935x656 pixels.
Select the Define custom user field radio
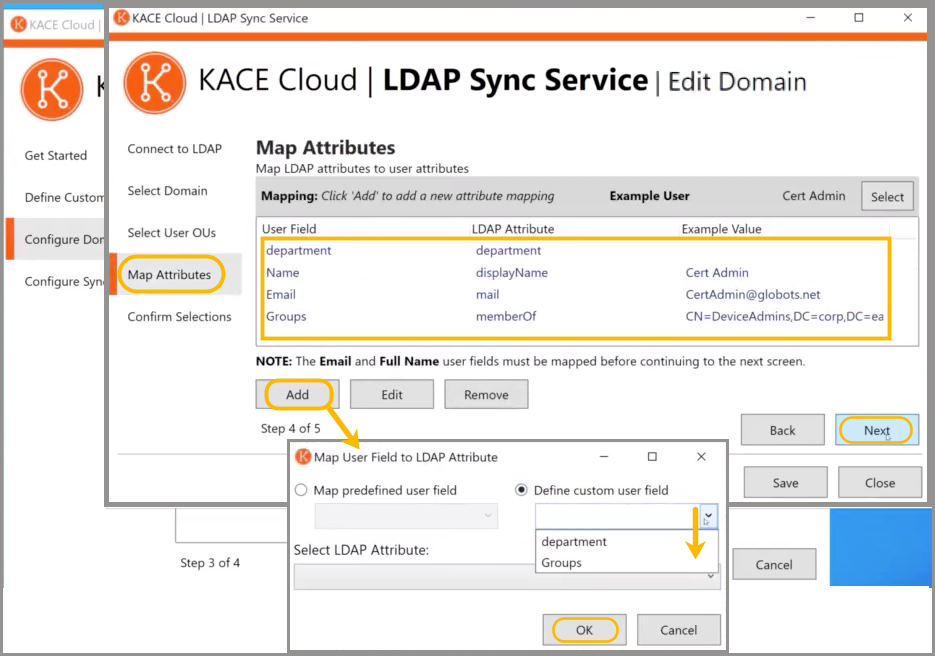tap(521, 490)
